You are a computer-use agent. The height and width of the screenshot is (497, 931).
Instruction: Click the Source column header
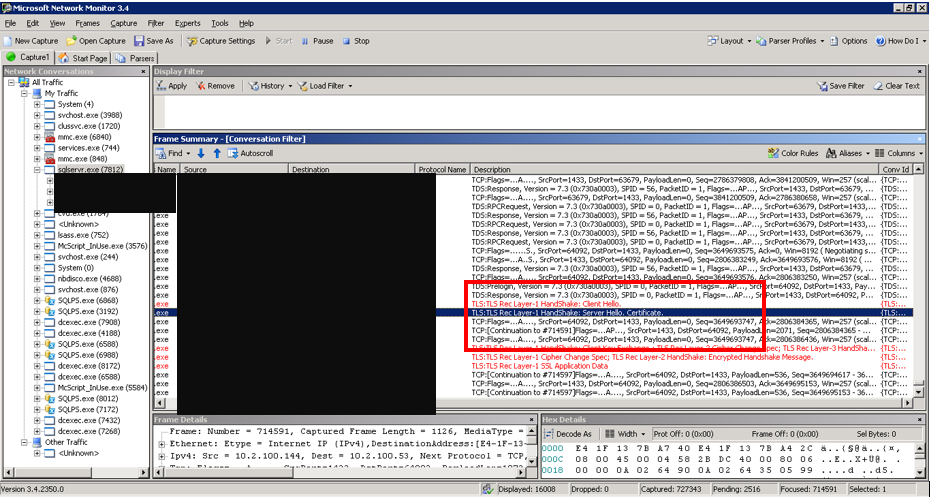click(x=235, y=169)
